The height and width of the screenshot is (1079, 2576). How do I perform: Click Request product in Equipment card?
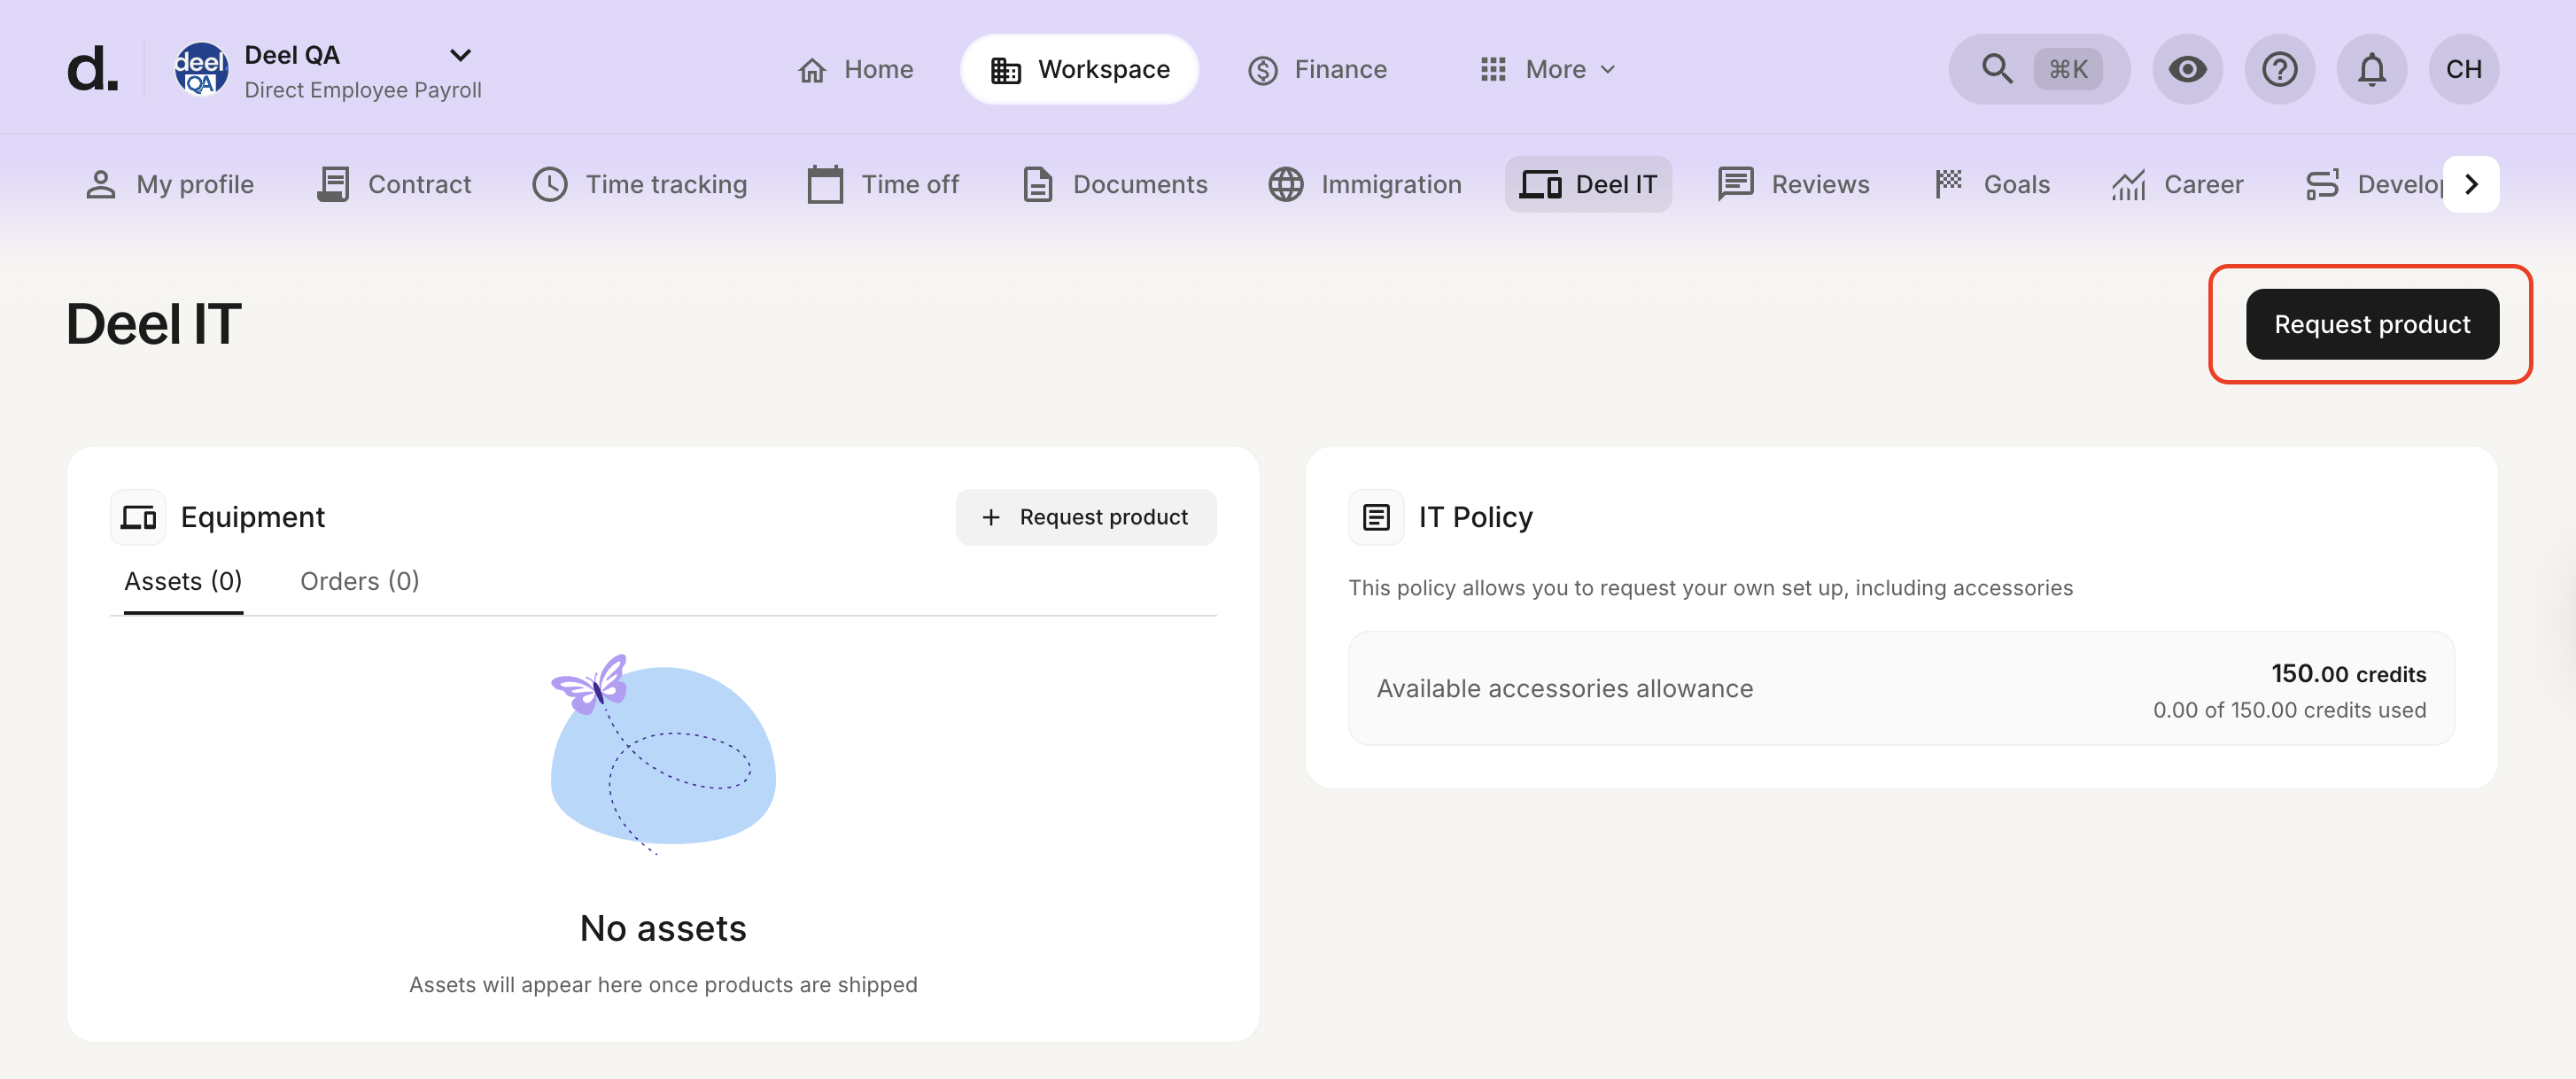pos(1086,517)
